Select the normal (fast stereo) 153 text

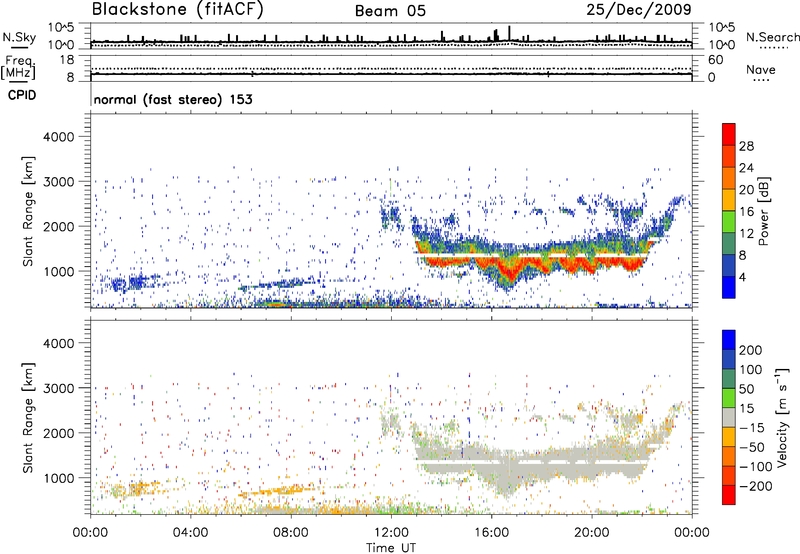(173, 99)
